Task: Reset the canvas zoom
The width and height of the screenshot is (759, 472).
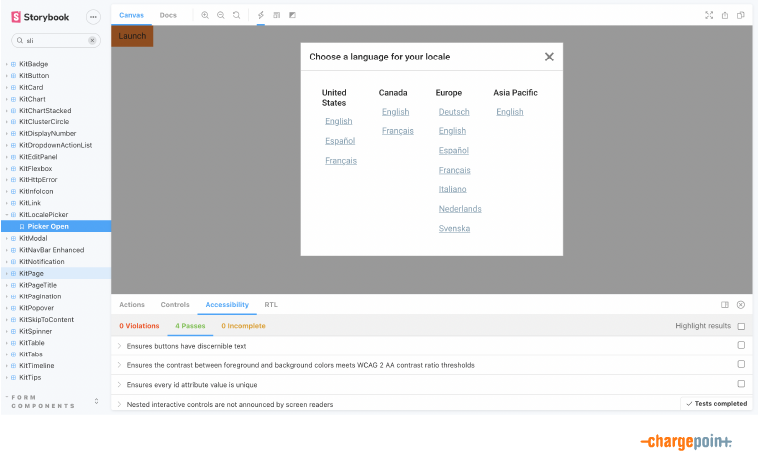Action: click(237, 15)
